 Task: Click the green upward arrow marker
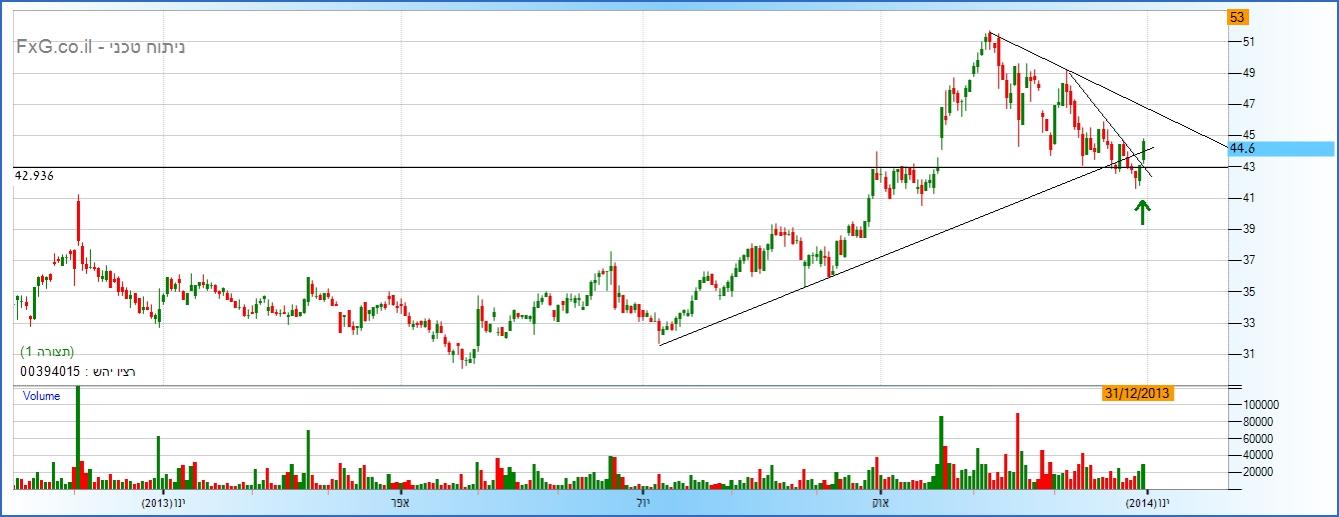click(1142, 212)
